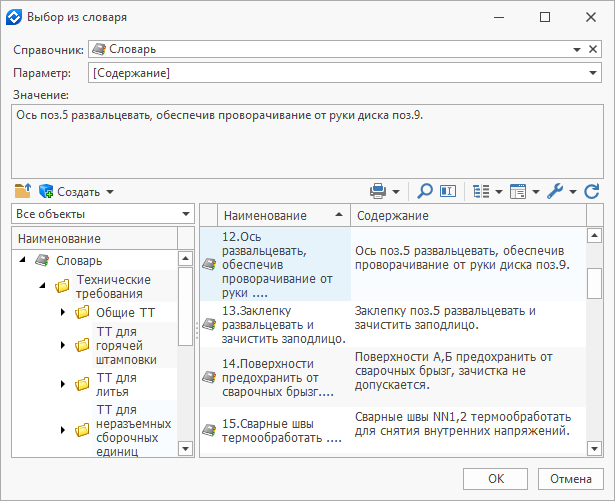The image size is (615, 501).
Task: Click the Отмена button
Action: coord(570,478)
